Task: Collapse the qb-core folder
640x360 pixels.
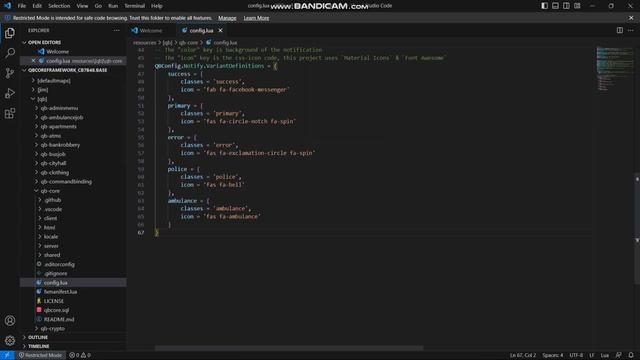Action: 50,191
